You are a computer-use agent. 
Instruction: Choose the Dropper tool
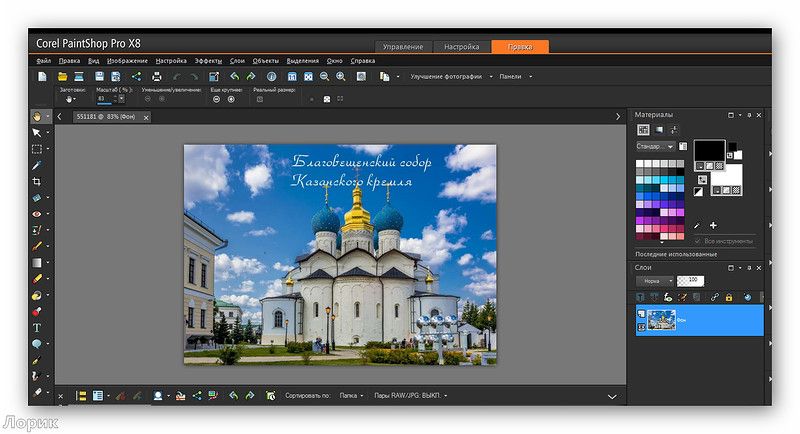pyautogui.click(x=37, y=165)
